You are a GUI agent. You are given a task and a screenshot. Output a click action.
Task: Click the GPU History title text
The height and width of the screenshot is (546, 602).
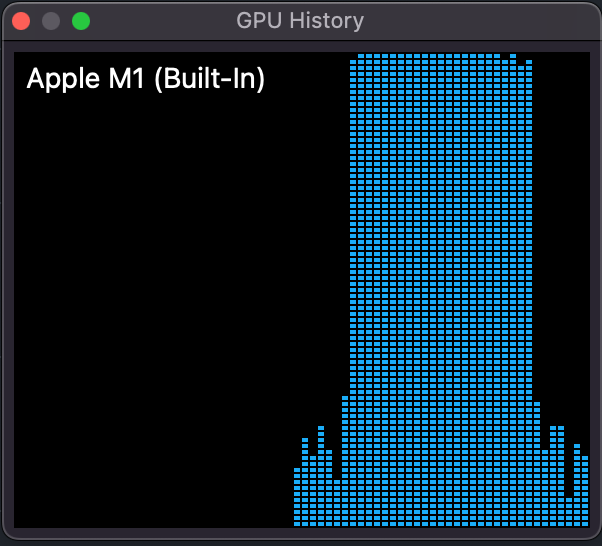pos(300,20)
